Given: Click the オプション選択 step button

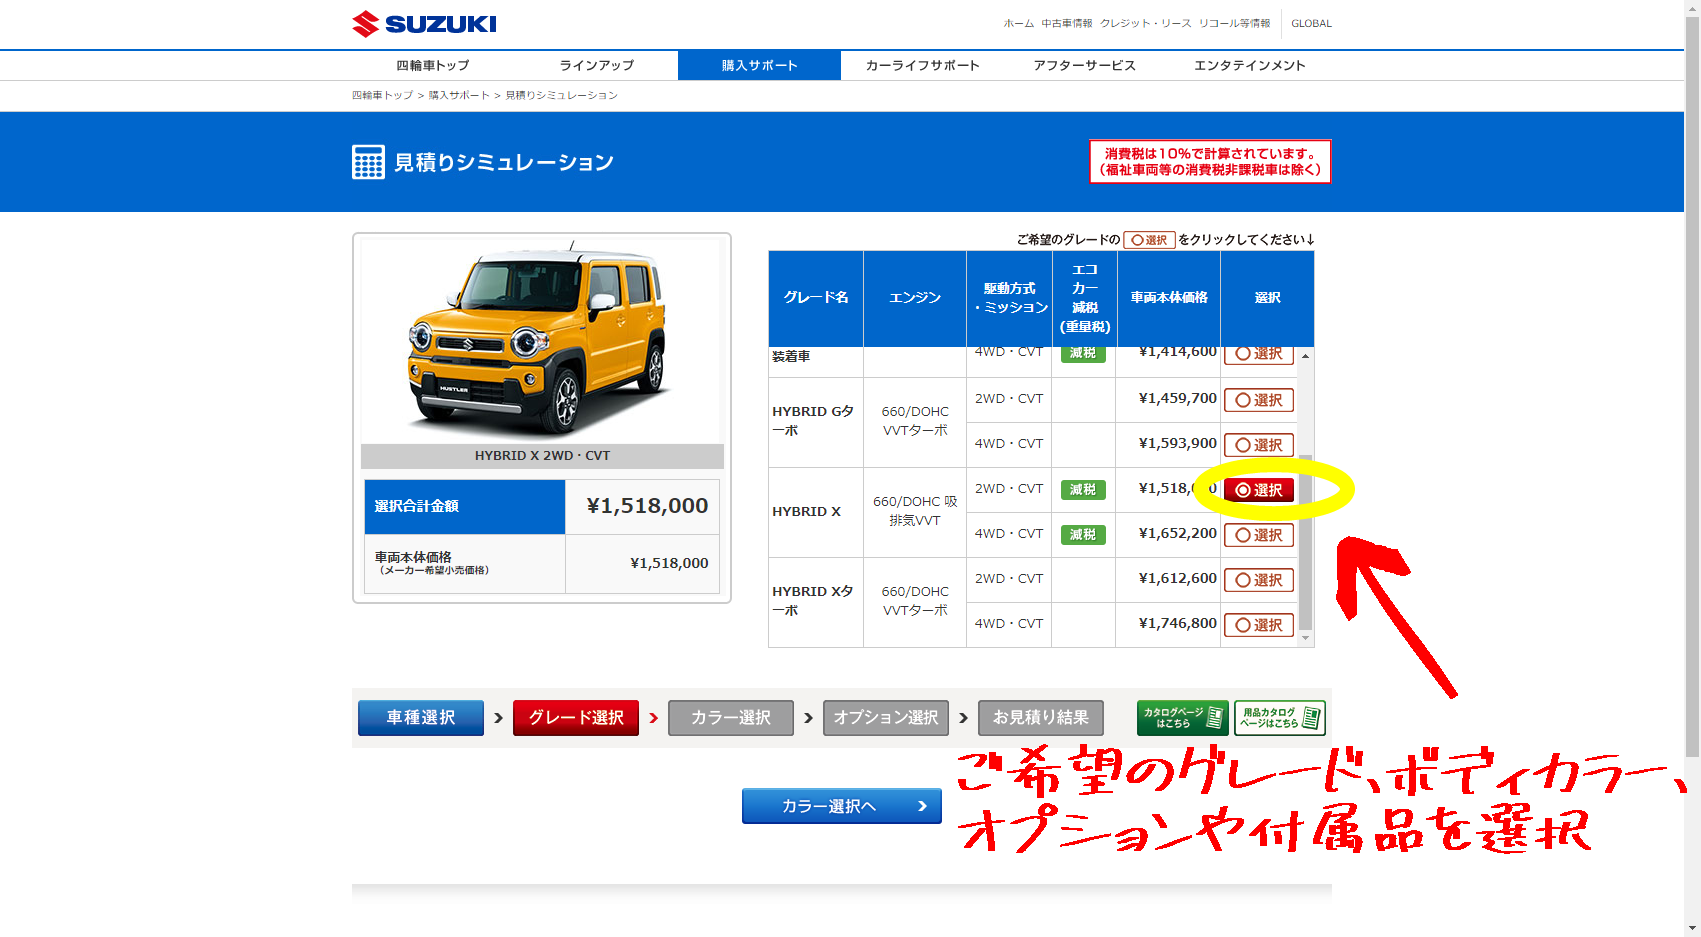Looking at the screenshot, I should 886,718.
